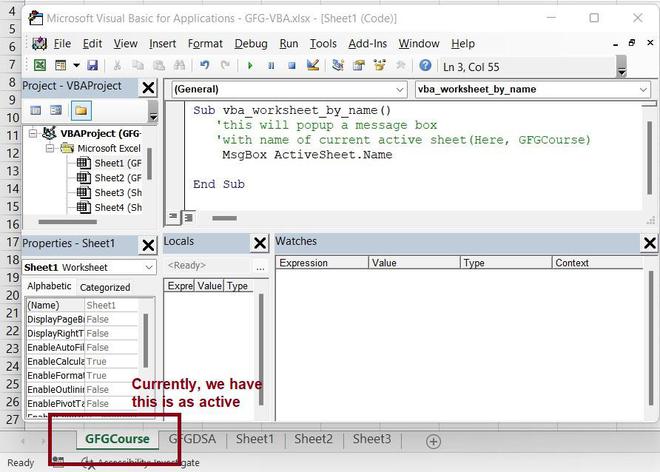Click the toolbar options overflow arrow
Image resolution: width=660 pixels, height=472 pixels.
tap(621, 67)
